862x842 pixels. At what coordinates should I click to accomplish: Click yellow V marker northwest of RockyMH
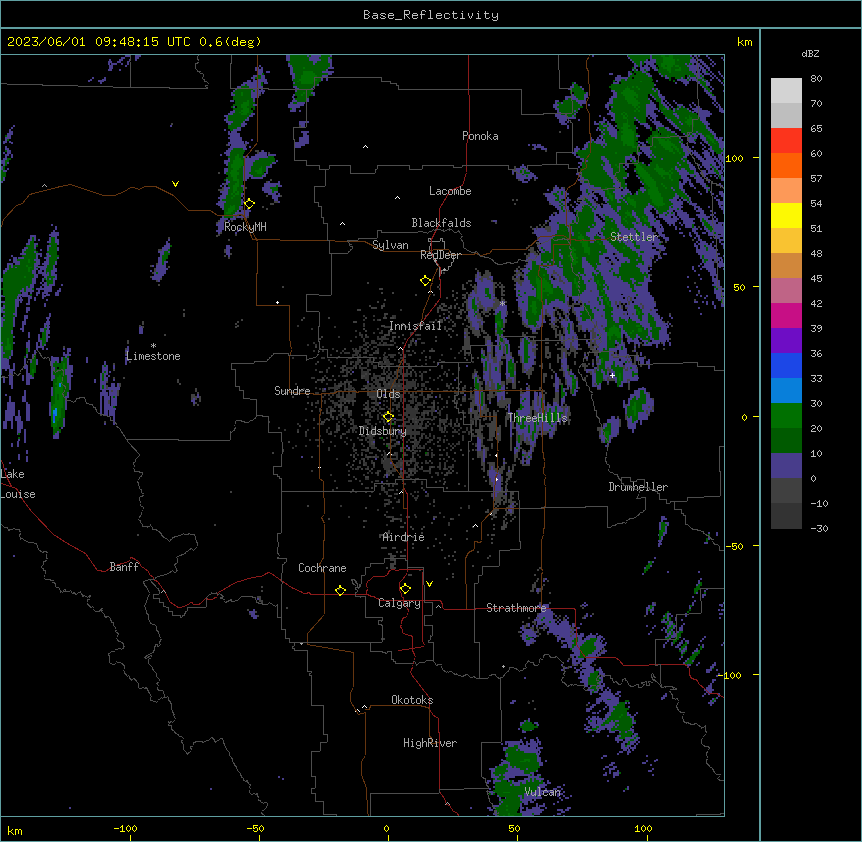click(x=175, y=184)
